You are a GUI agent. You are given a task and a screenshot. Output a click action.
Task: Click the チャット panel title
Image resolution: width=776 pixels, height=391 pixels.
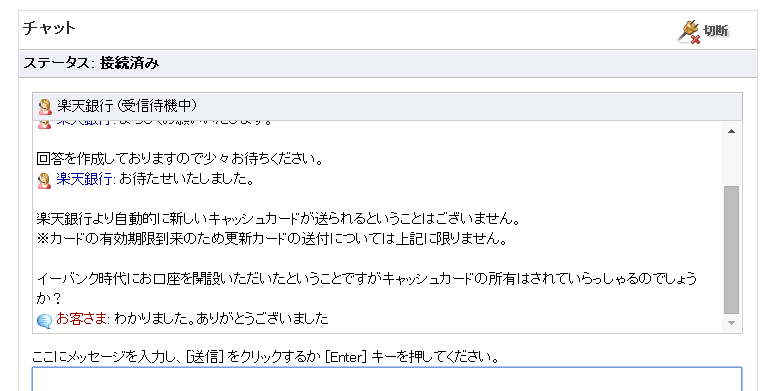click(49, 28)
